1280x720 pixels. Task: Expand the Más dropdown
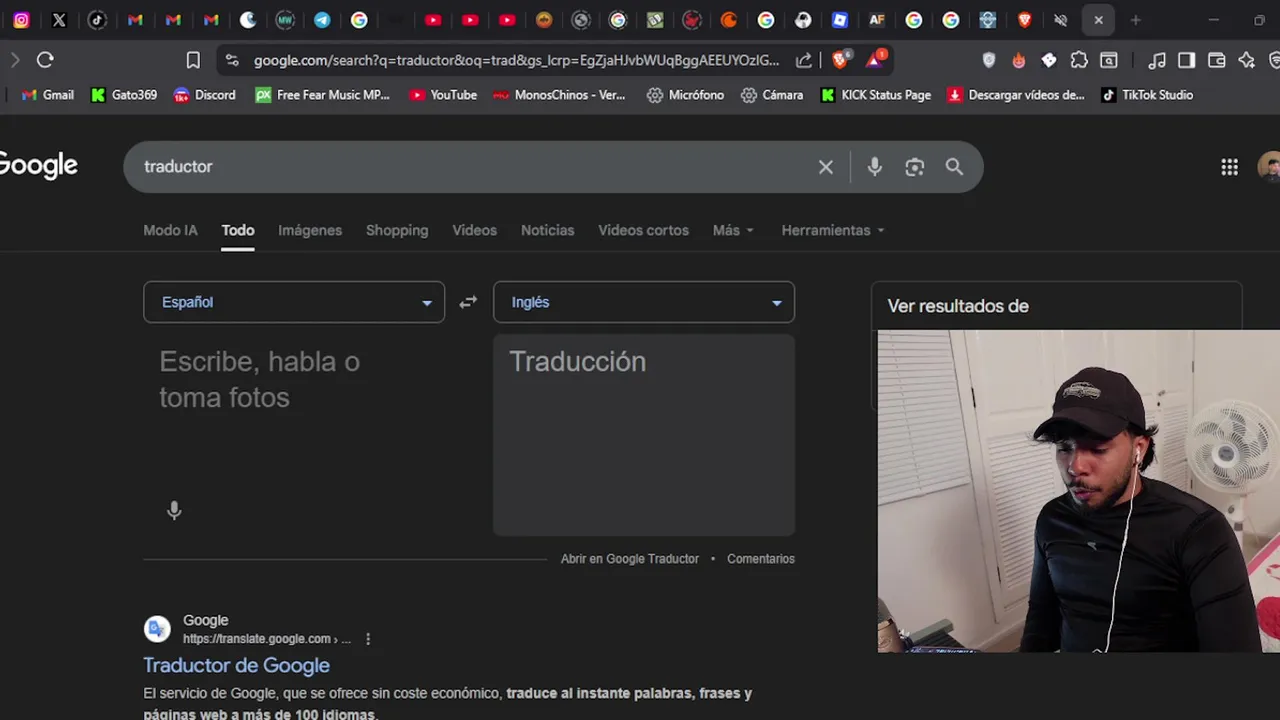(733, 230)
